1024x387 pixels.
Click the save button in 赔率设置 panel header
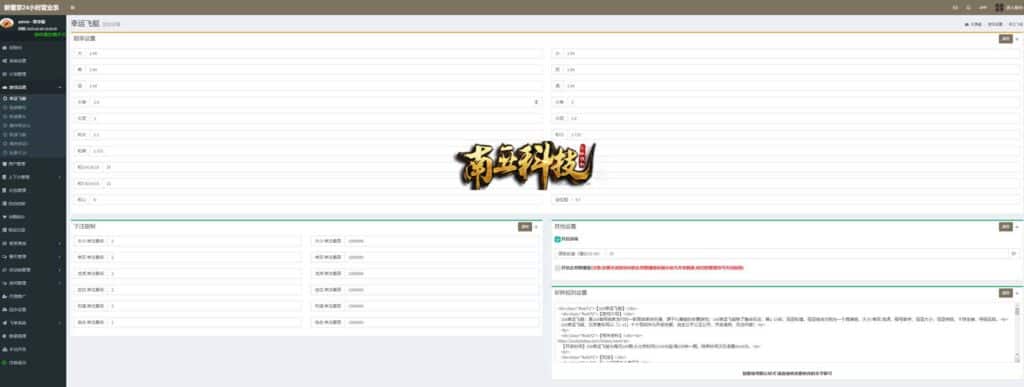(1006, 39)
